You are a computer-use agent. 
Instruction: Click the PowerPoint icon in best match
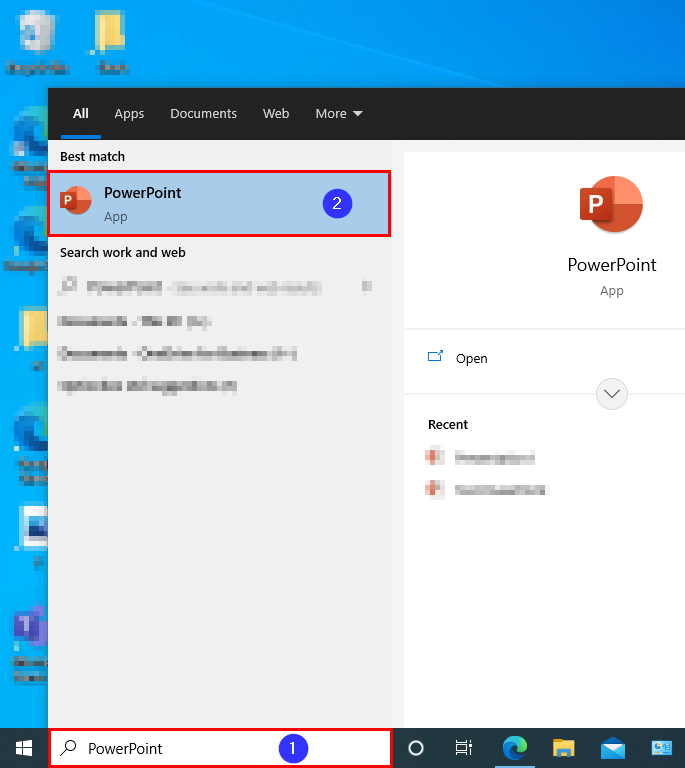pos(76,200)
